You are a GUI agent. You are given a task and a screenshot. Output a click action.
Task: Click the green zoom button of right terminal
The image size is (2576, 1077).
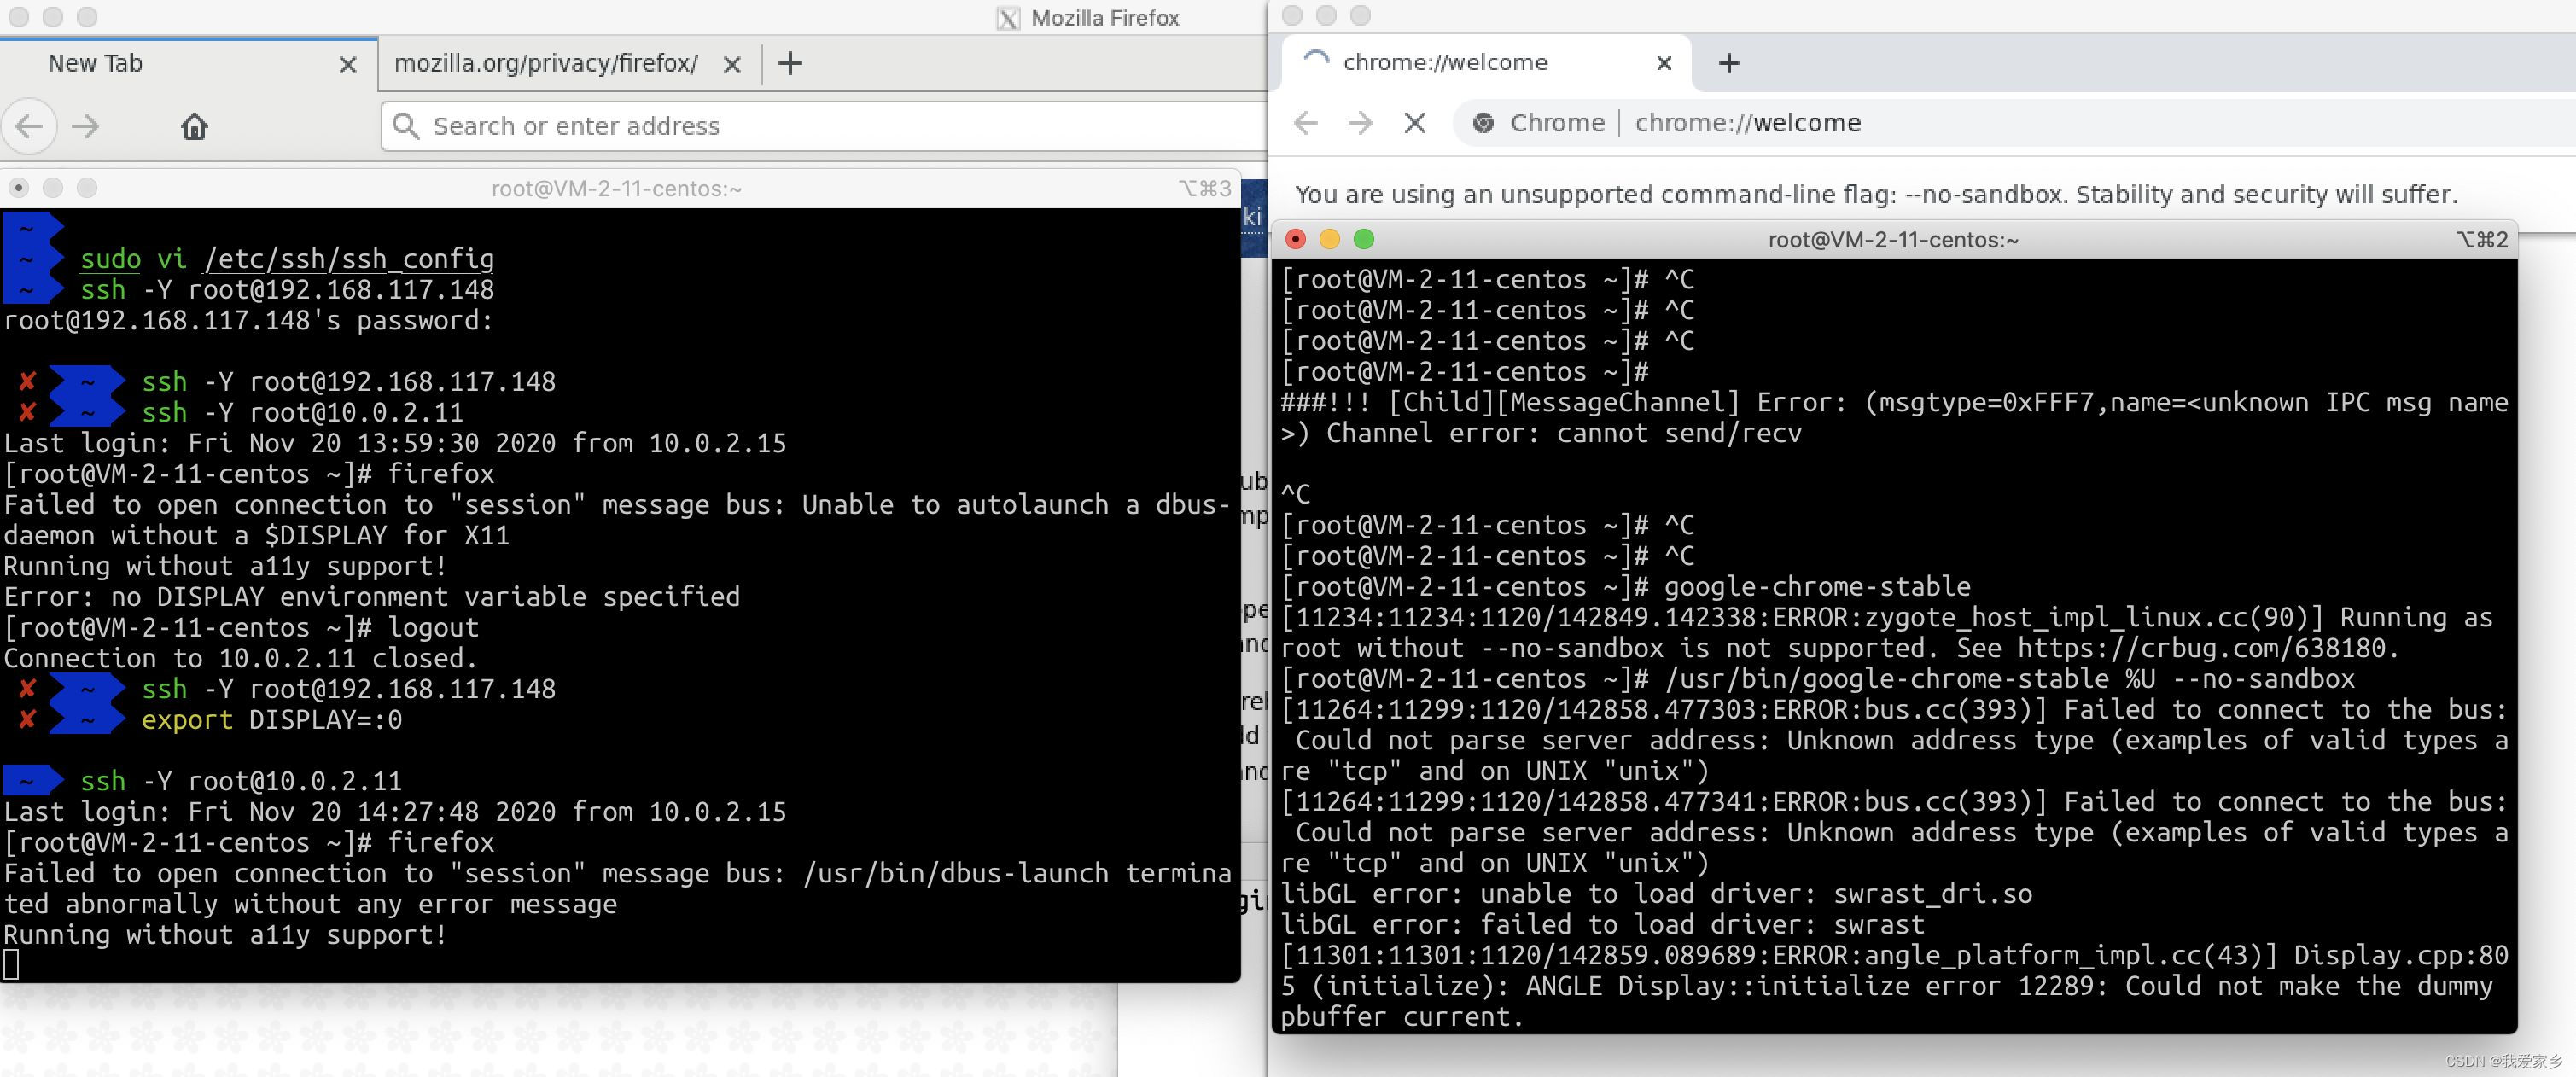1364,239
